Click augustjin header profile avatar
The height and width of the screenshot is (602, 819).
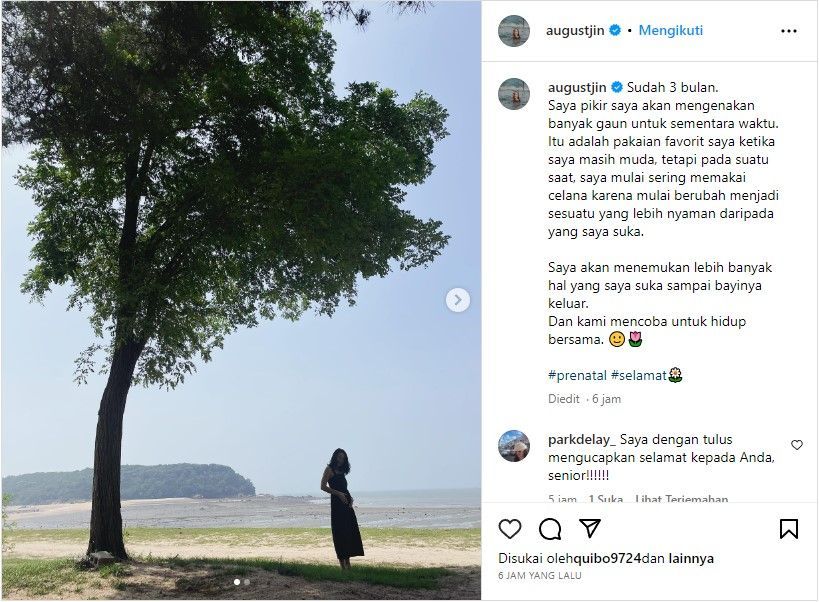(x=514, y=31)
